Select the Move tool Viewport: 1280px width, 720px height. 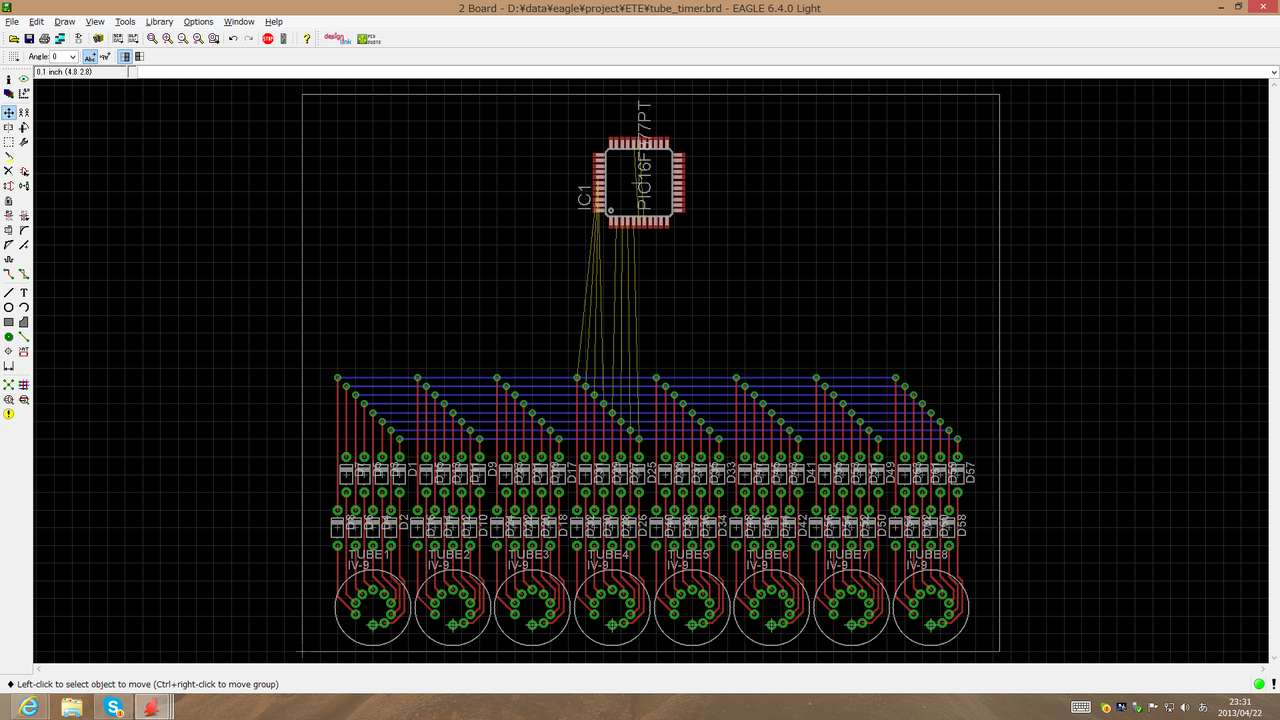(9, 113)
